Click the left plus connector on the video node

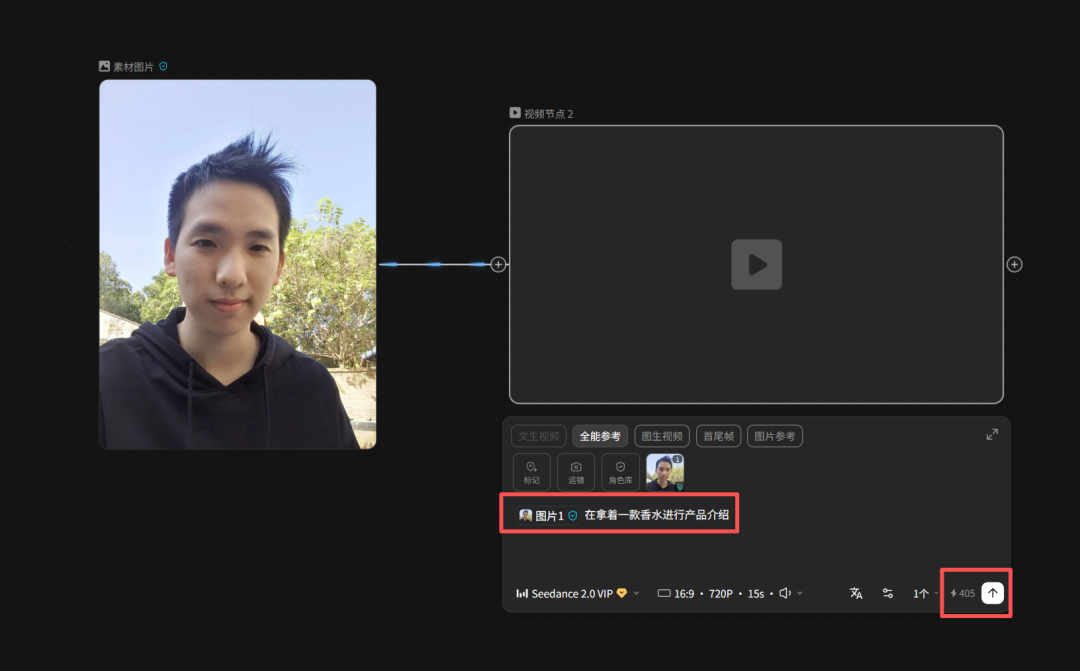point(498,265)
